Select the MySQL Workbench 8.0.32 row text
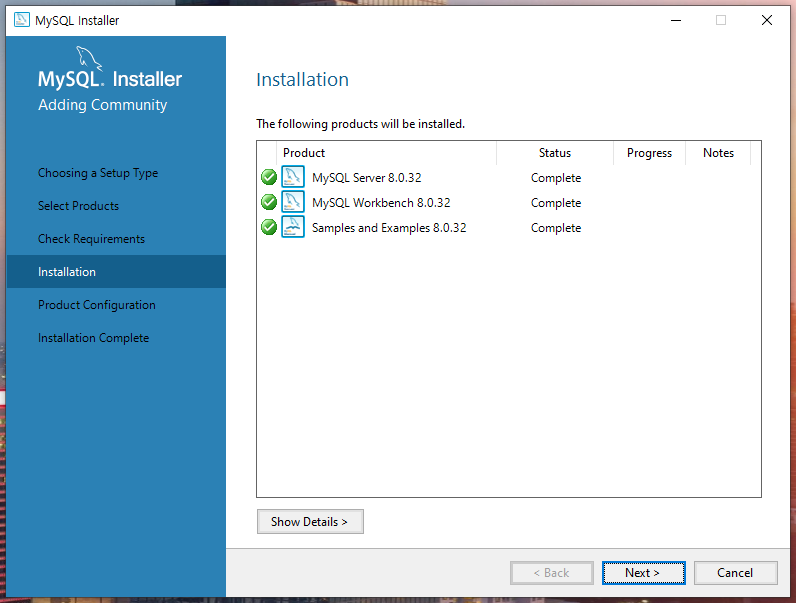796x603 pixels. pyautogui.click(x=381, y=203)
